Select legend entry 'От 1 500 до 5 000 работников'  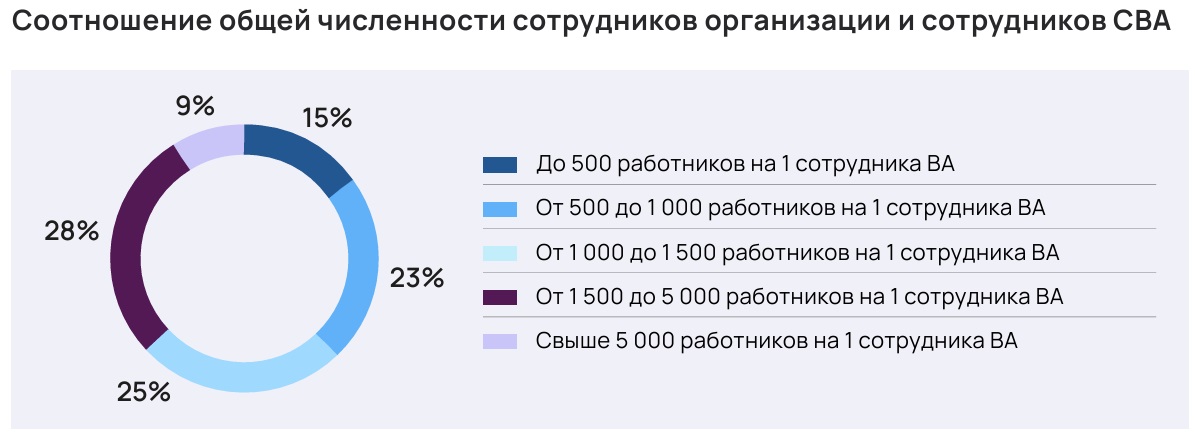click(x=799, y=298)
